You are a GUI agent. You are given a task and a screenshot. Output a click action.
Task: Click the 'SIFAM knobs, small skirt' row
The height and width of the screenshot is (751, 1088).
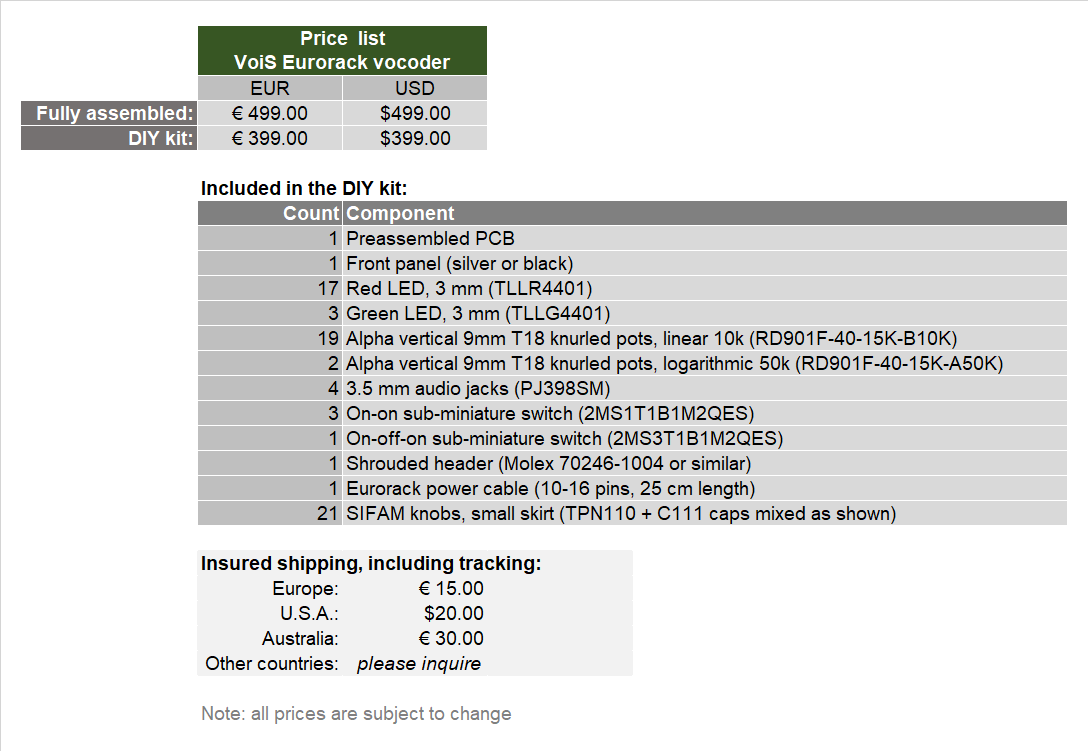[x=620, y=513]
